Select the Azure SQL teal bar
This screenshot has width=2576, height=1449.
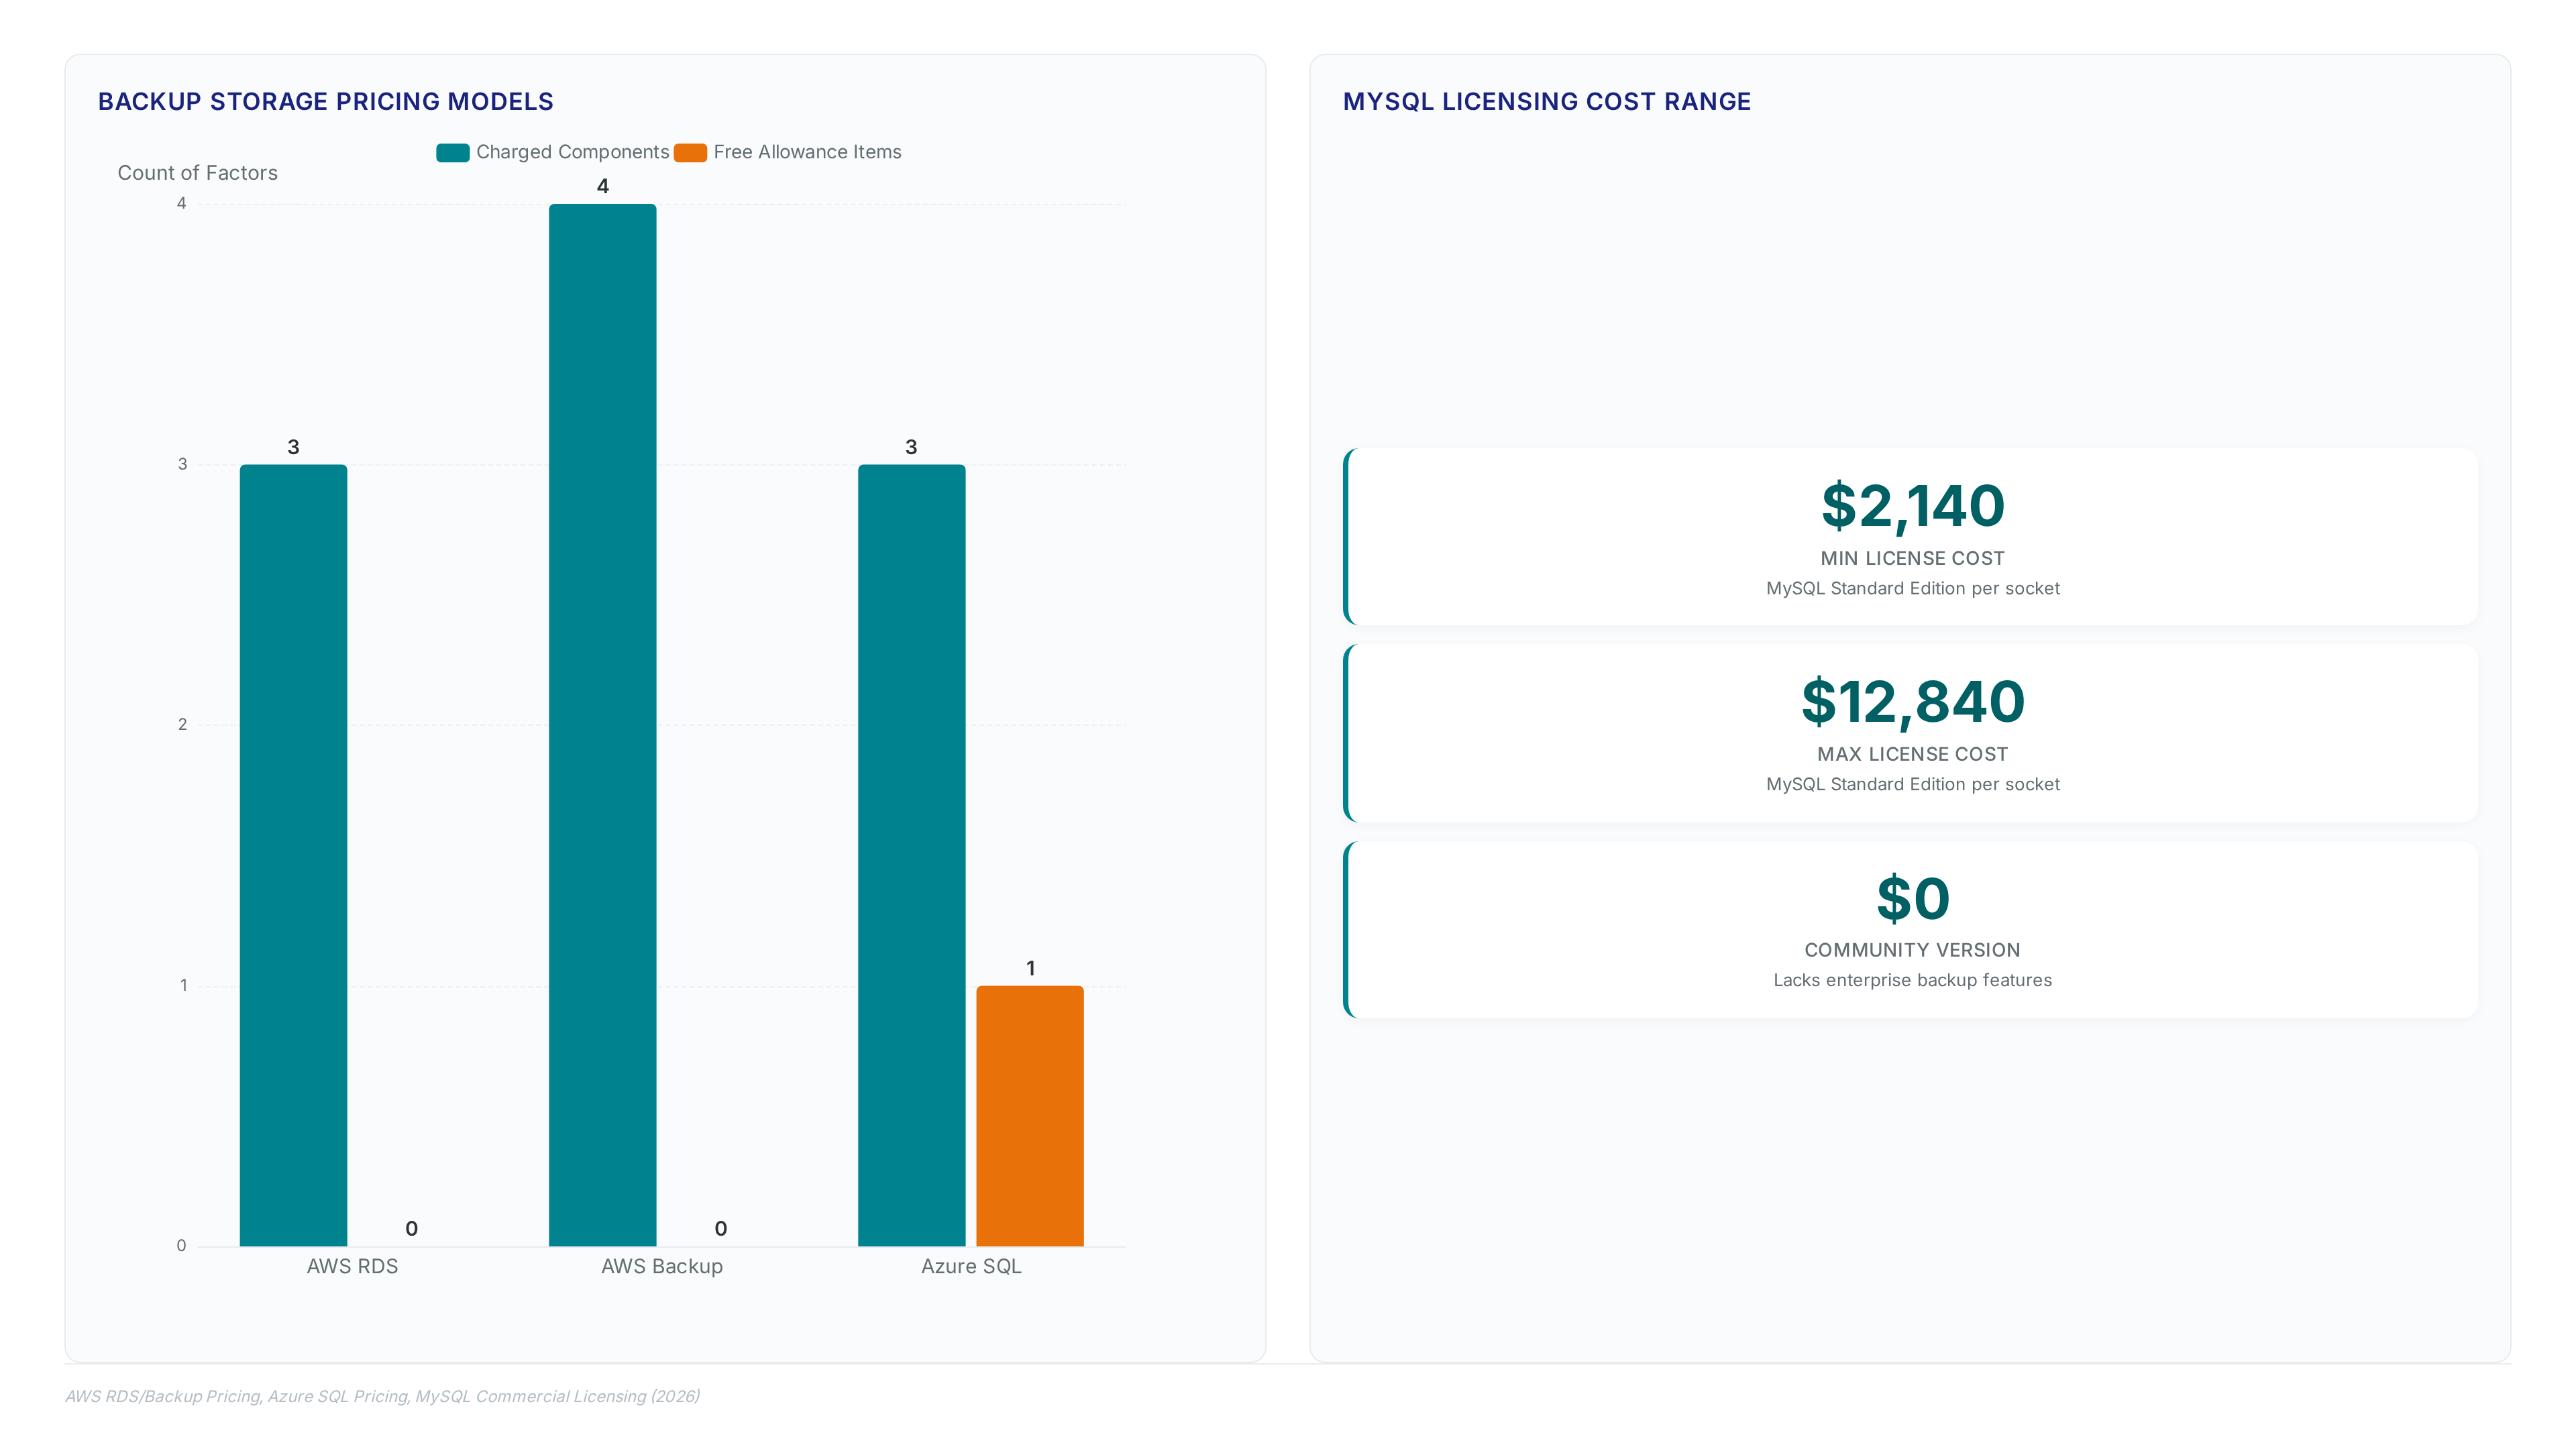click(911, 855)
